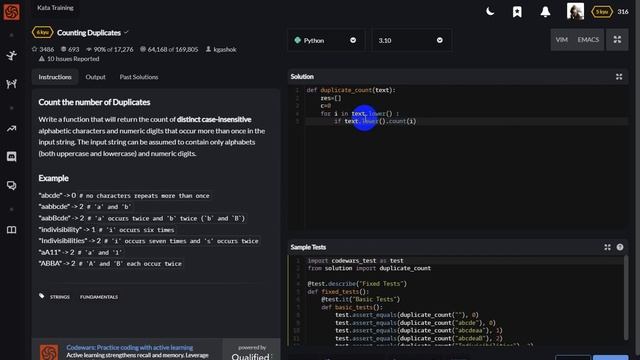Click the 6 kyu badge beside kata title
The height and width of the screenshot is (360, 640).
[x=42, y=32]
